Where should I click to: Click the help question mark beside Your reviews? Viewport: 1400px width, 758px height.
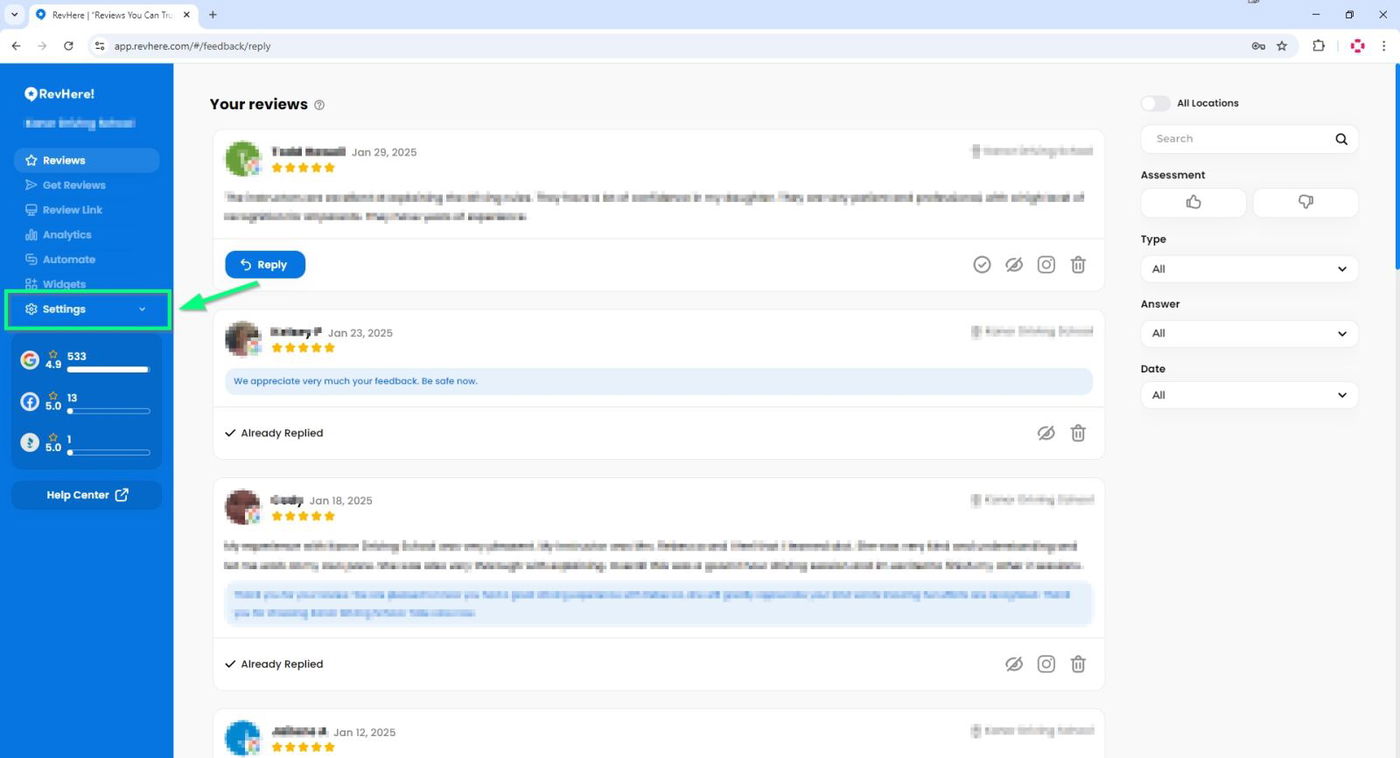tap(319, 105)
